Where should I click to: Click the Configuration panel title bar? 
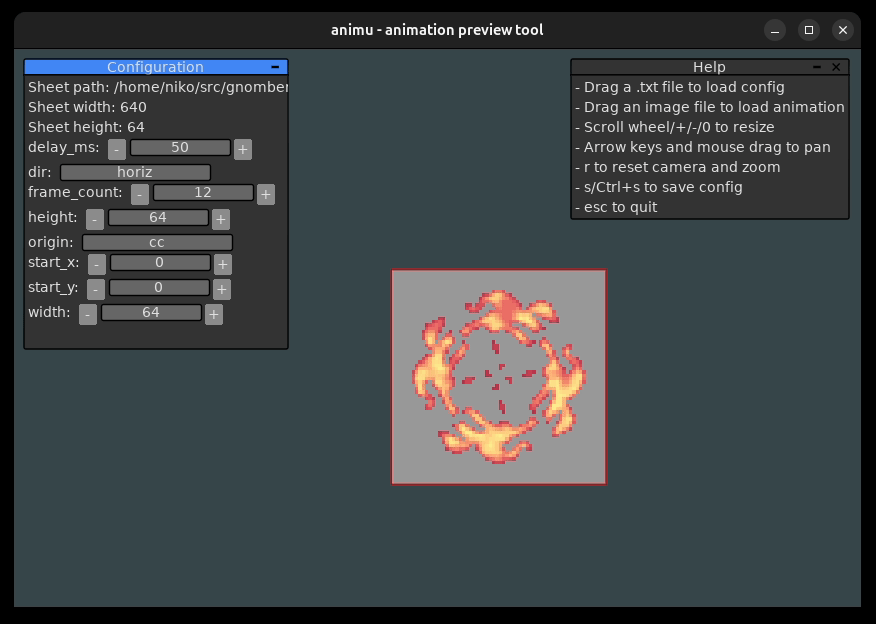click(156, 67)
